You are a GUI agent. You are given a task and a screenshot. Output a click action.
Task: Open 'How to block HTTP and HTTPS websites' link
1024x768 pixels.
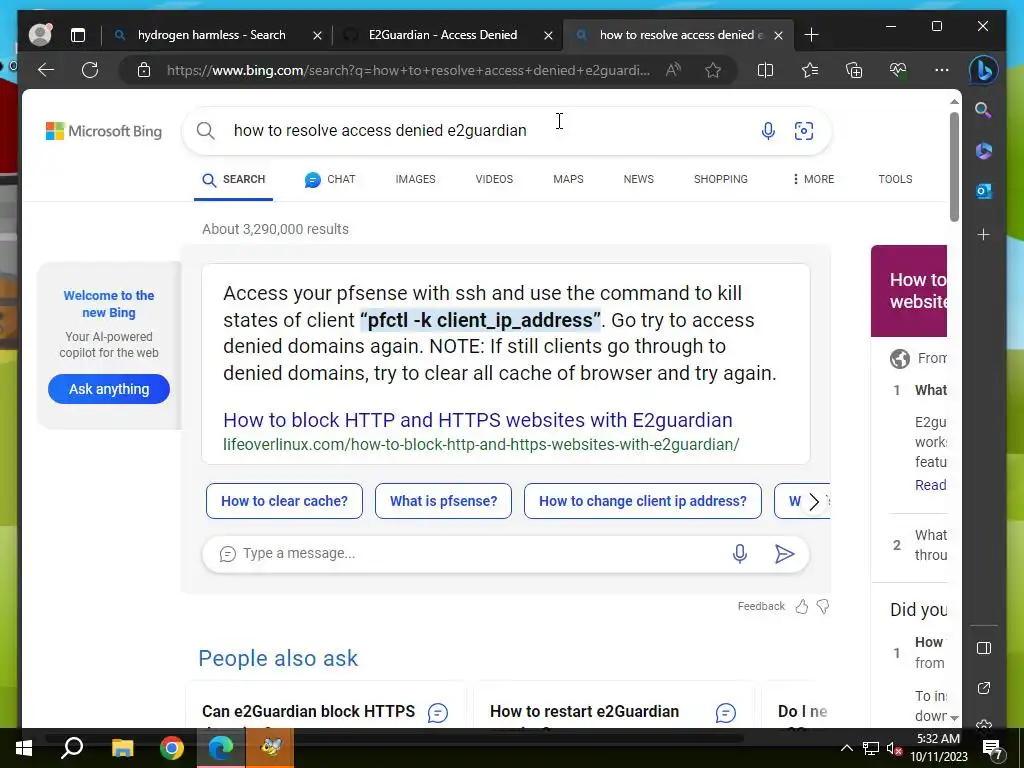[x=478, y=420]
